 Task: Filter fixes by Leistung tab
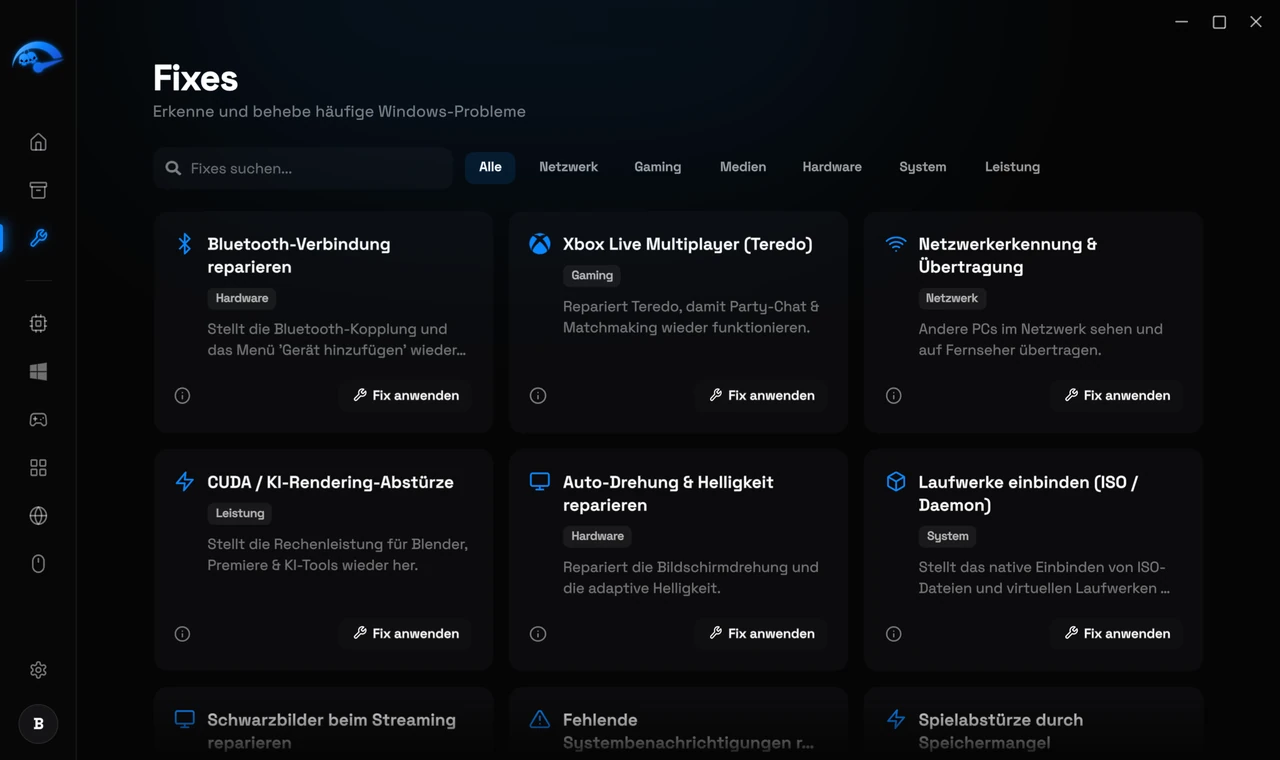[x=1012, y=167]
